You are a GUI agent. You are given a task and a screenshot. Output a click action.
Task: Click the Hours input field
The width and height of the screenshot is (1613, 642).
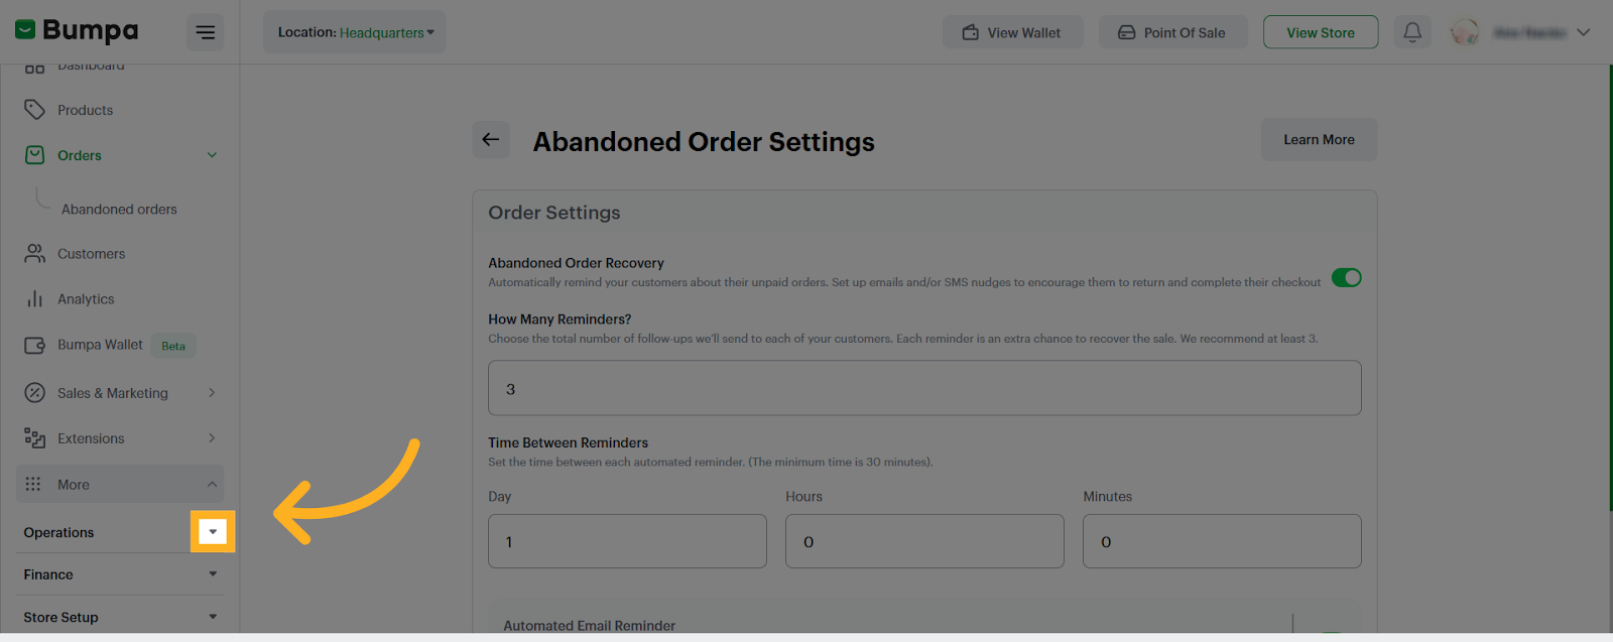tap(925, 541)
